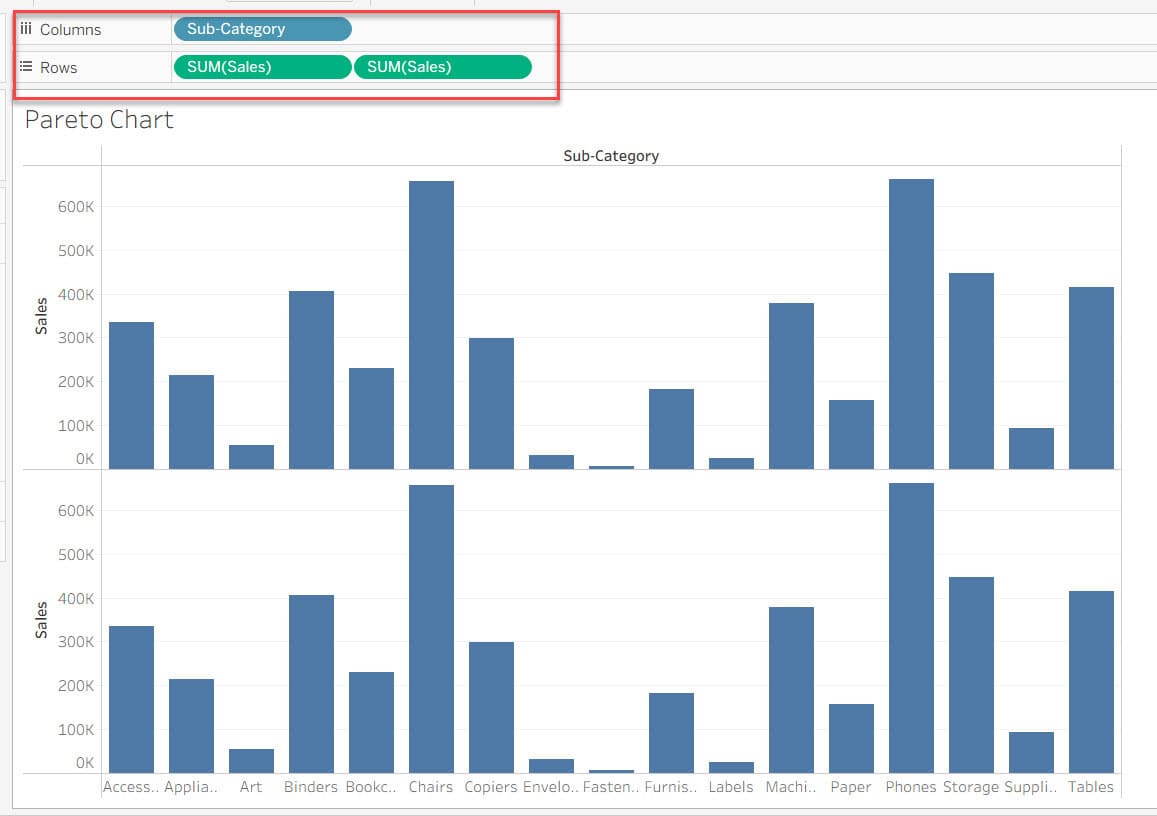
Task: Select the Accessories bar in the lower chart
Action: tap(130, 700)
